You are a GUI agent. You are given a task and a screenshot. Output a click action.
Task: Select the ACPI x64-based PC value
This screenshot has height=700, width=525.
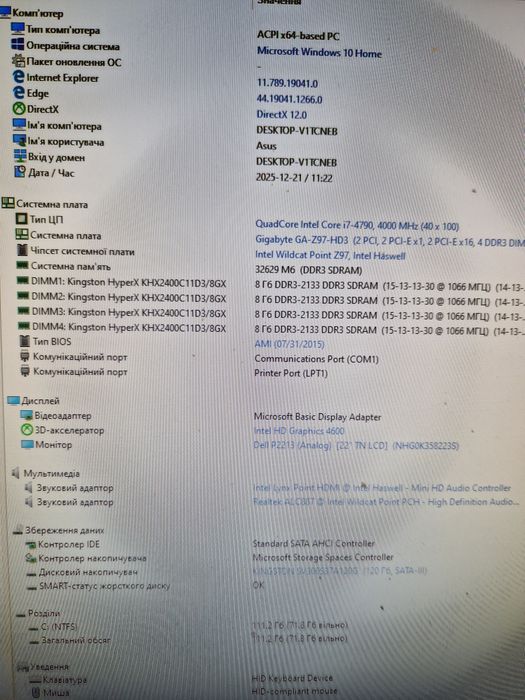tap(298, 36)
